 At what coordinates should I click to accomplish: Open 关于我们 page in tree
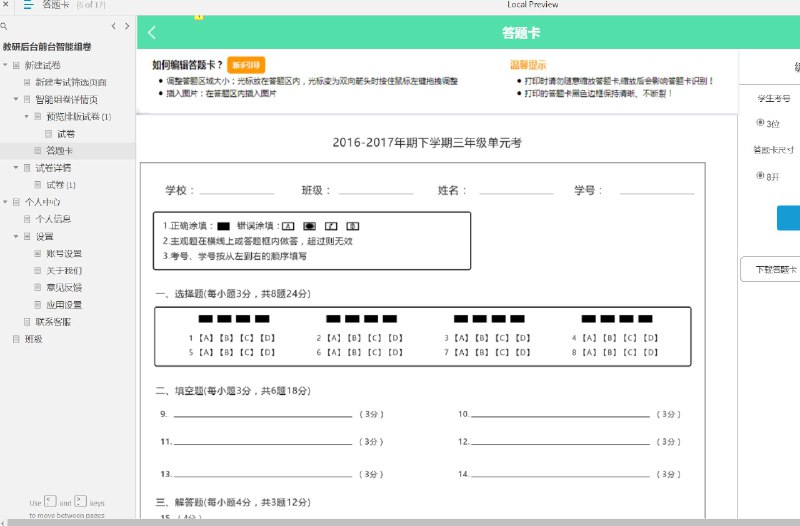pos(64,270)
